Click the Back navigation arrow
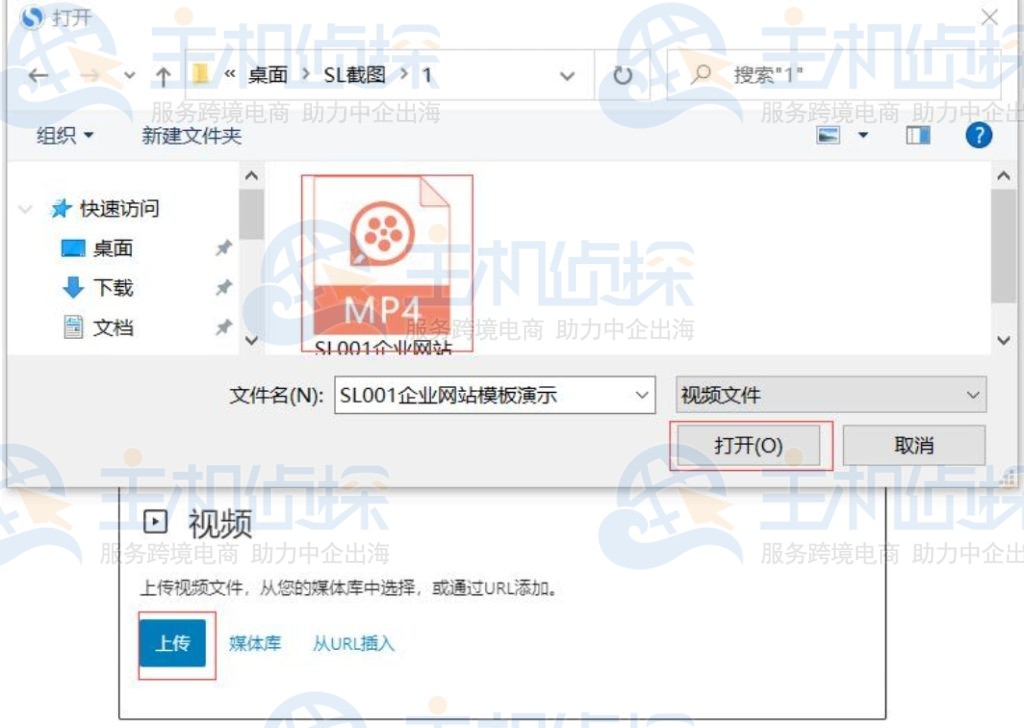This screenshot has height=728, width=1024. pos(38,76)
